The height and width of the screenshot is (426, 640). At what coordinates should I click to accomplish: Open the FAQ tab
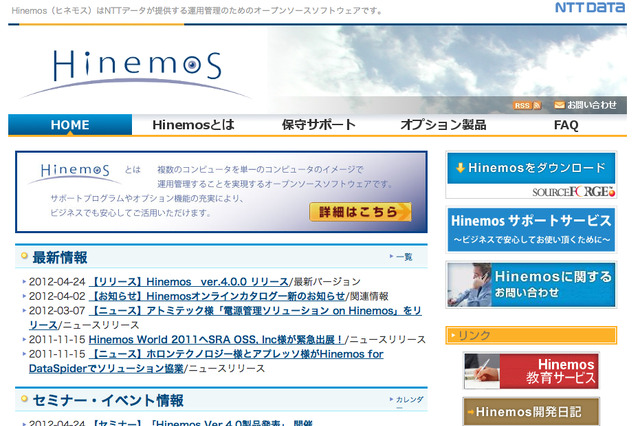coord(566,125)
